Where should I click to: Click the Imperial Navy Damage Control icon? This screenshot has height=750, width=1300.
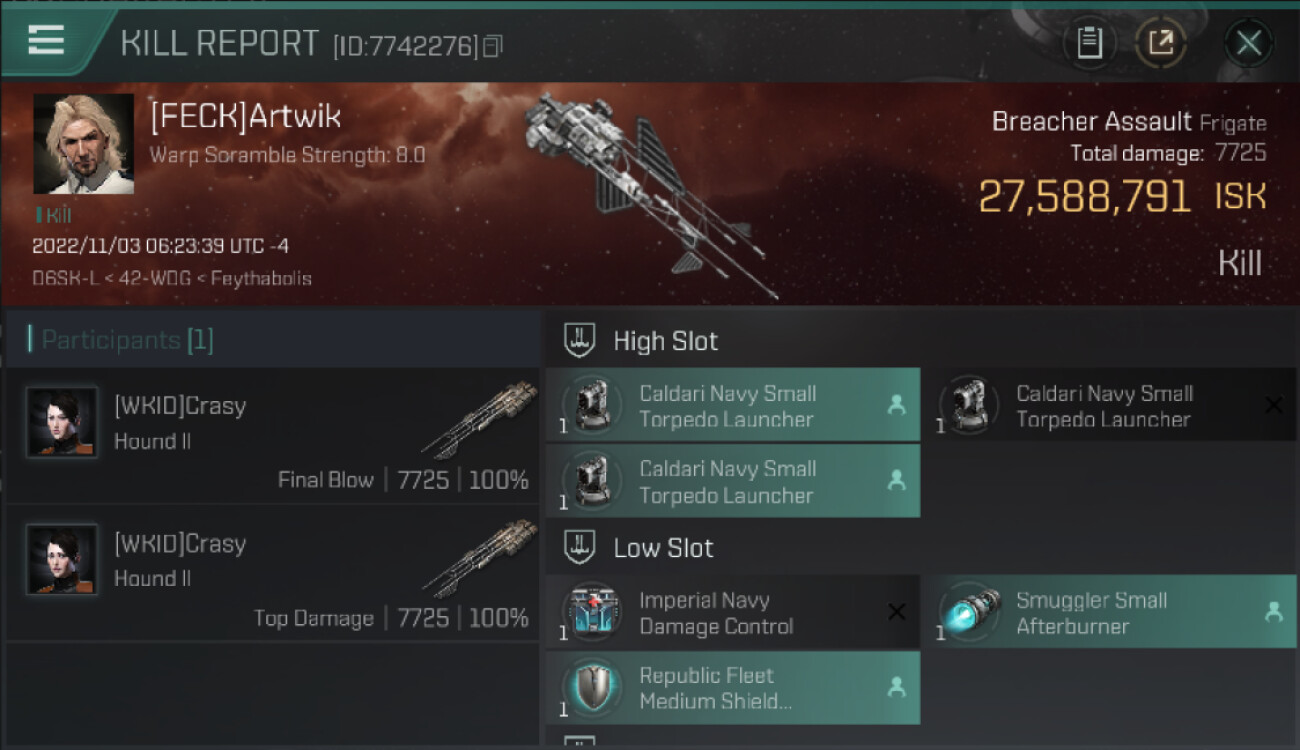592,612
